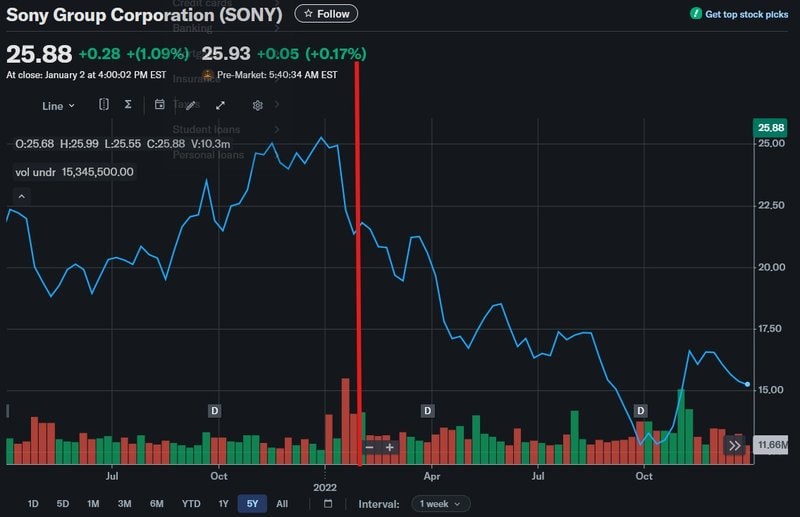Open chart settings gear
Image resolution: width=800 pixels, height=517 pixels.
click(257, 105)
